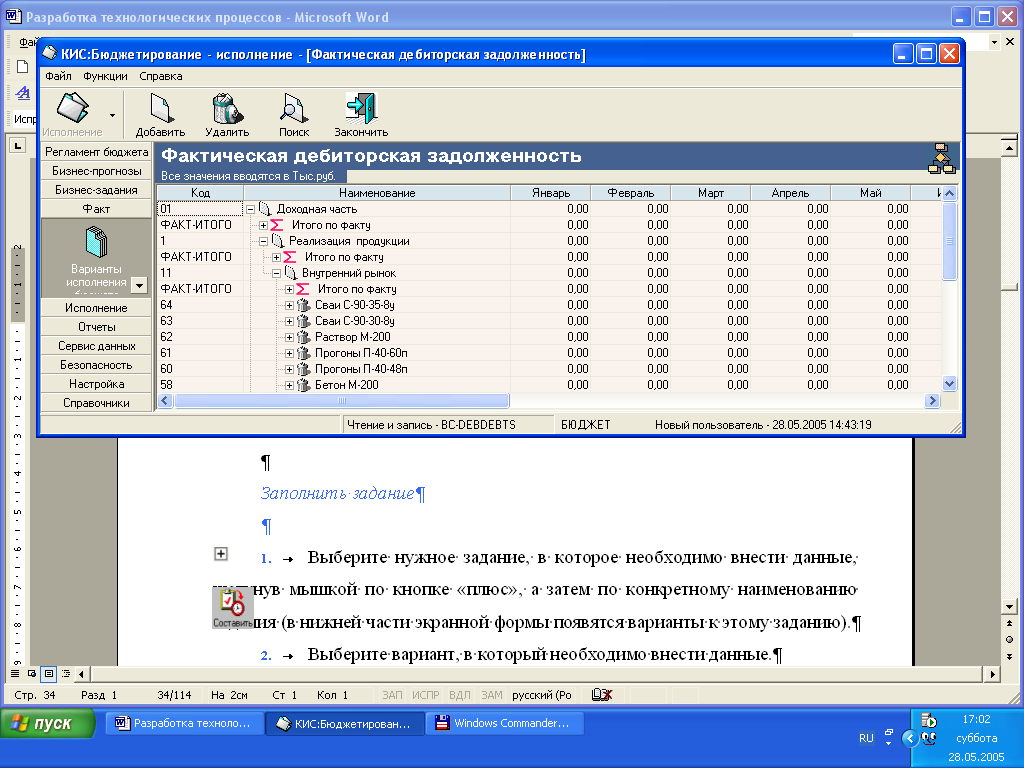Click the structure diagram icon in header
This screenshot has width=1024, height=768.
(x=942, y=159)
